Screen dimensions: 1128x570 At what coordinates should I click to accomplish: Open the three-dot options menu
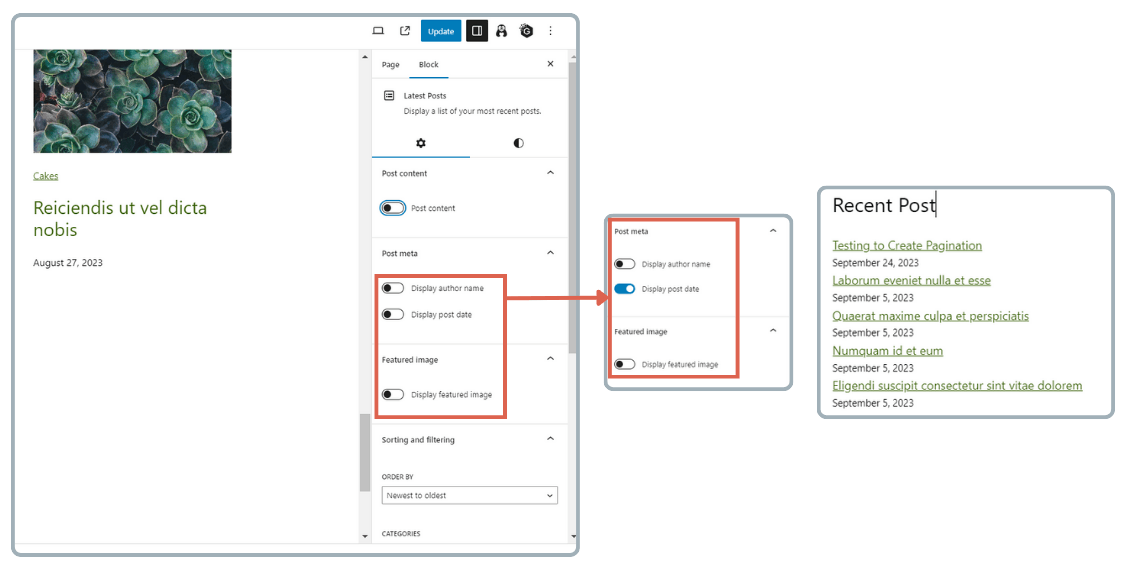click(550, 31)
